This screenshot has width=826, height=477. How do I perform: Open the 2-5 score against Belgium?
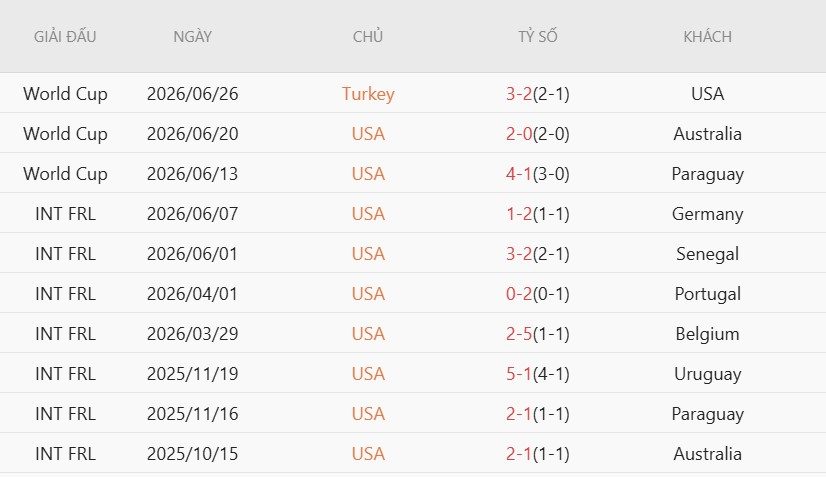click(x=519, y=334)
